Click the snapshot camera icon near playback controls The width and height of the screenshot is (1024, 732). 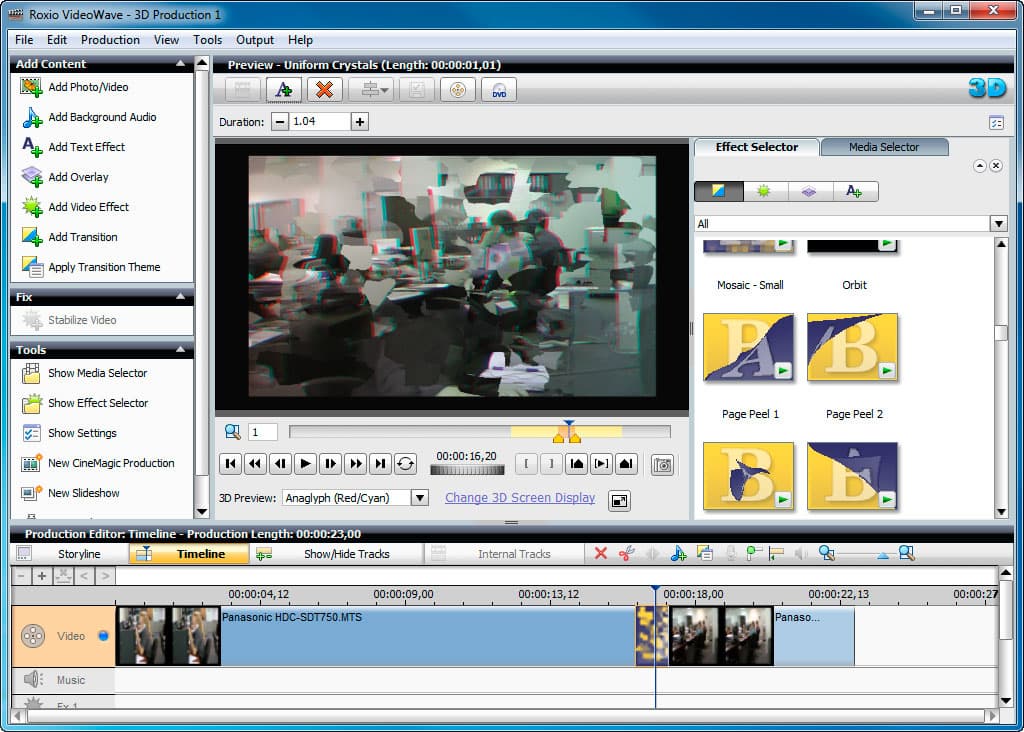tap(662, 464)
